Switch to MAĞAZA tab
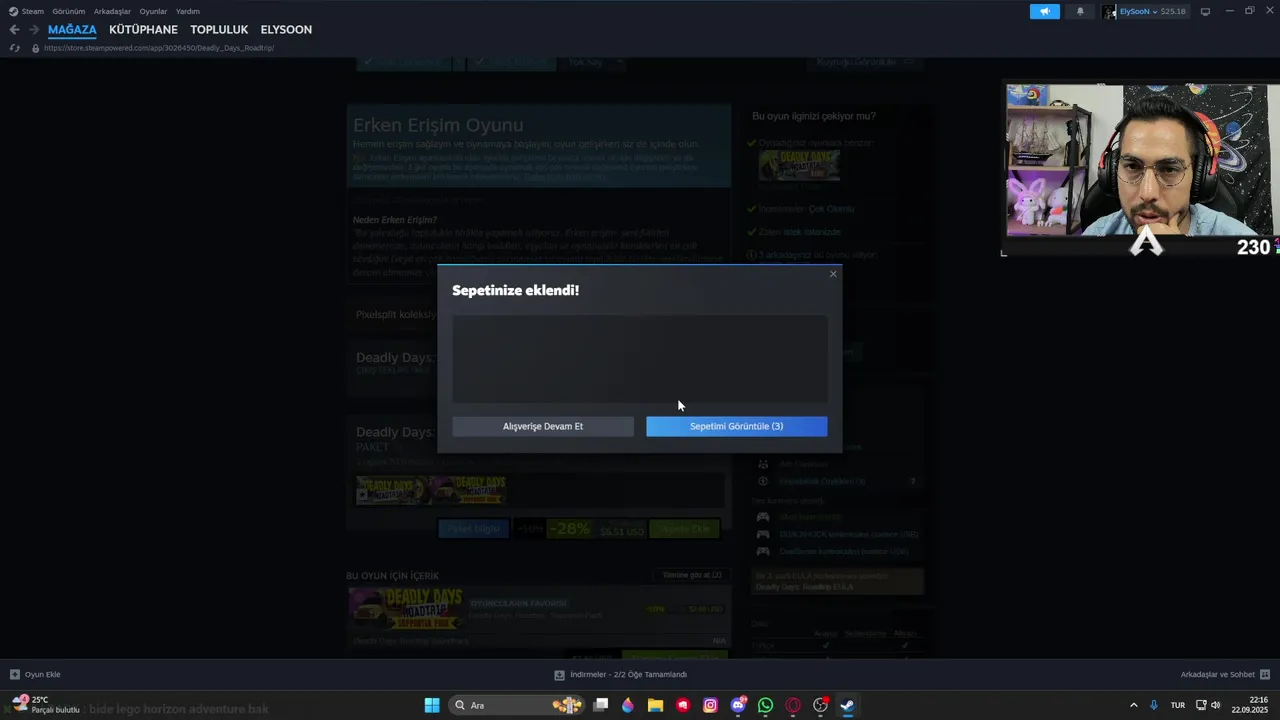The width and height of the screenshot is (1280, 720). pyautogui.click(x=72, y=29)
